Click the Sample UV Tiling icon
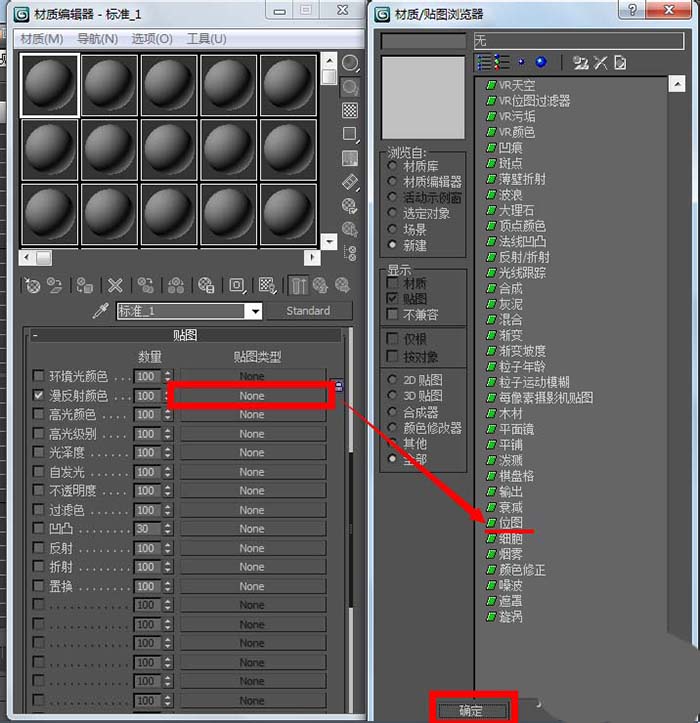 pos(350,134)
